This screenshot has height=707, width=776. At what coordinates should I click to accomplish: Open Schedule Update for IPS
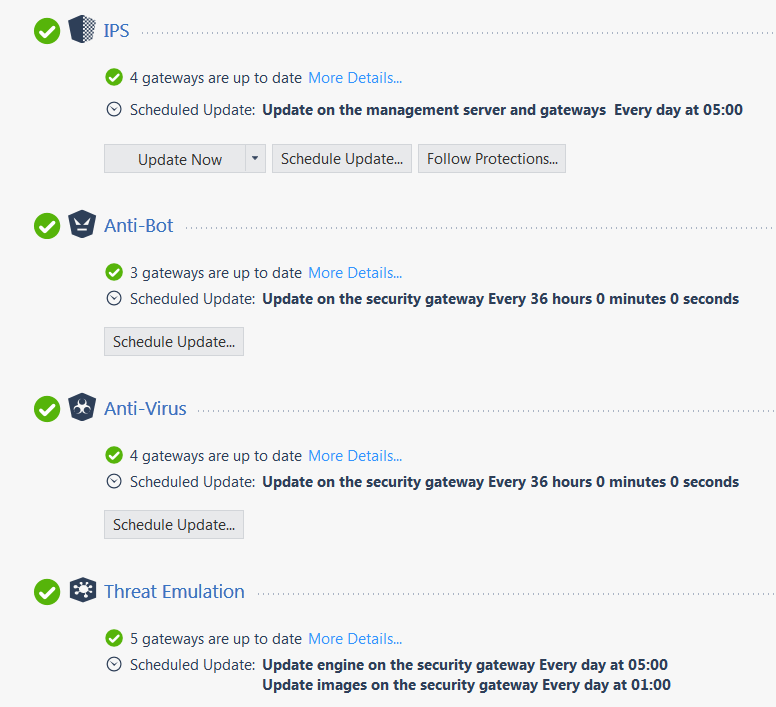point(342,159)
